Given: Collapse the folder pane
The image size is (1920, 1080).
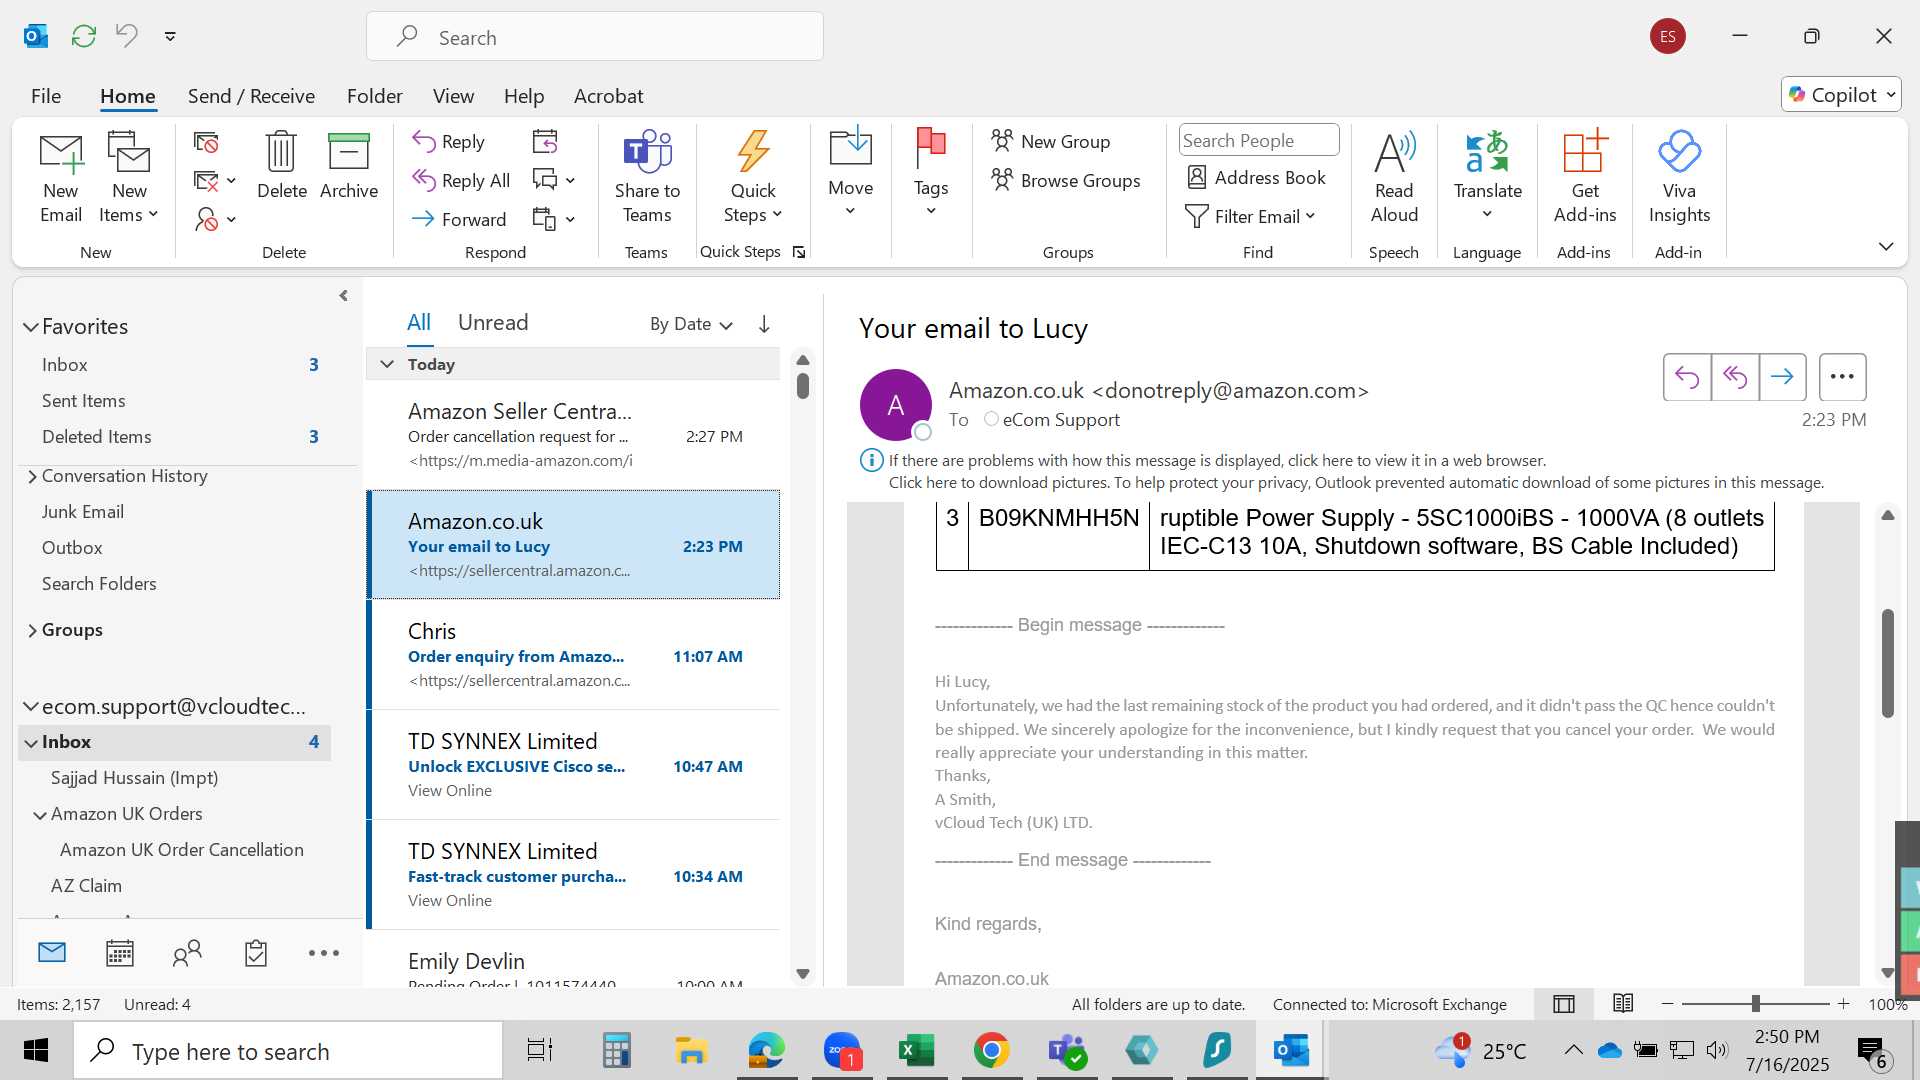Looking at the screenshot, I should 343,296.
